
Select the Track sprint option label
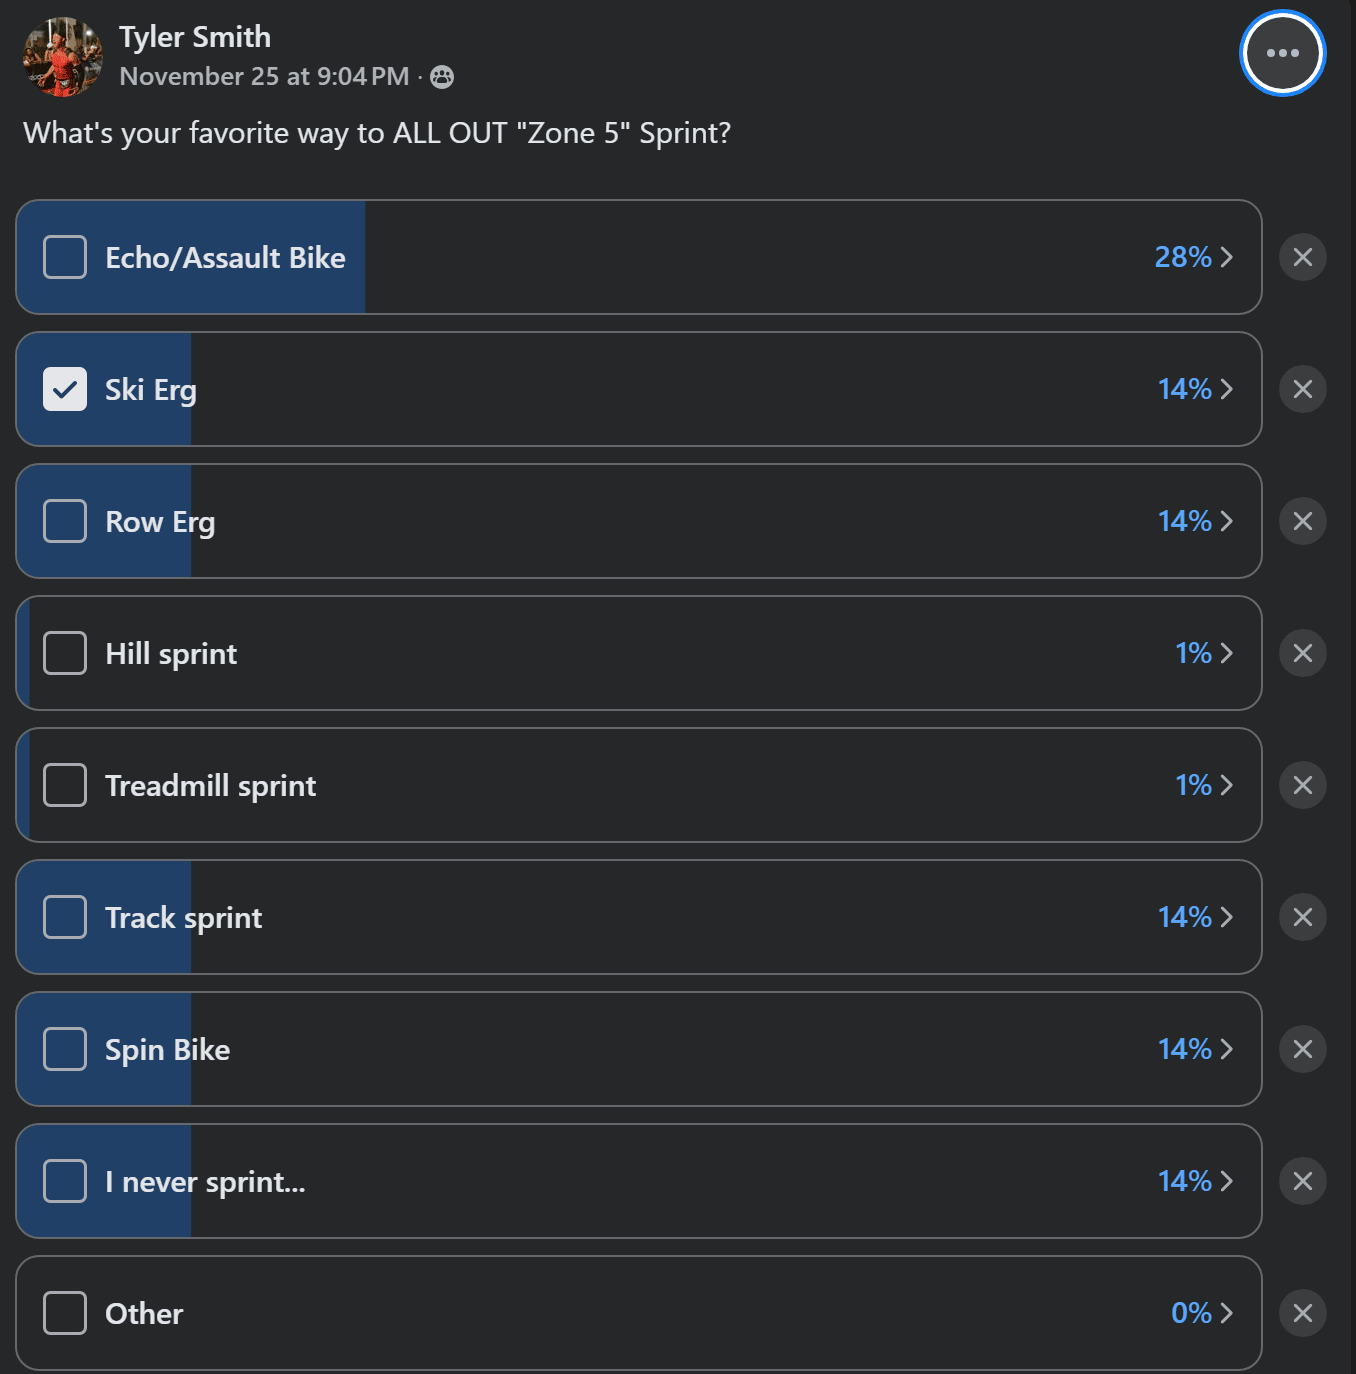[x=184, y=918]
